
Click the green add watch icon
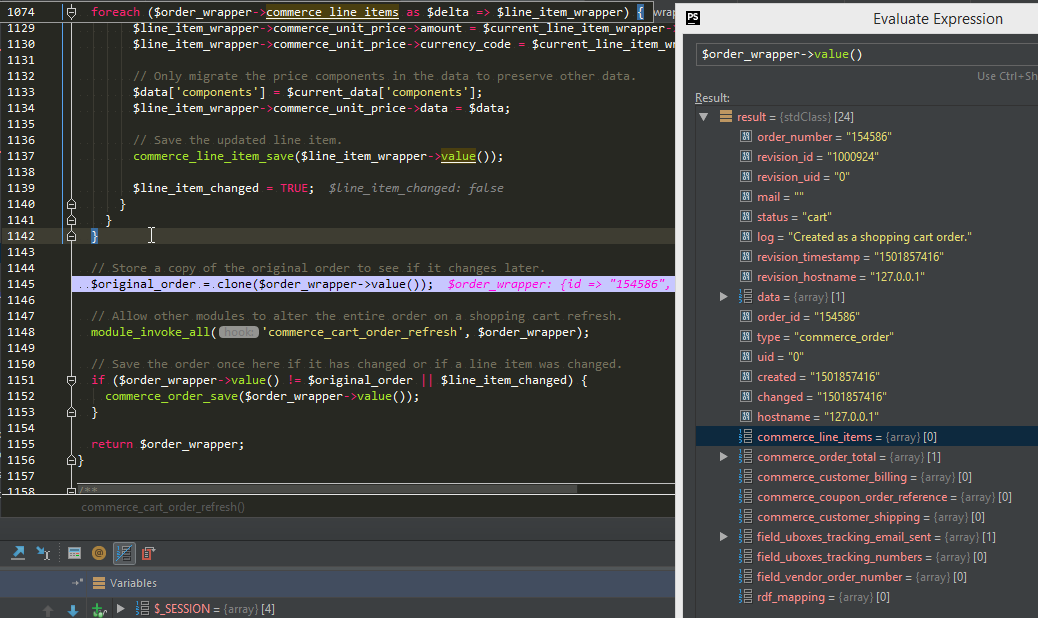(98, 609)
